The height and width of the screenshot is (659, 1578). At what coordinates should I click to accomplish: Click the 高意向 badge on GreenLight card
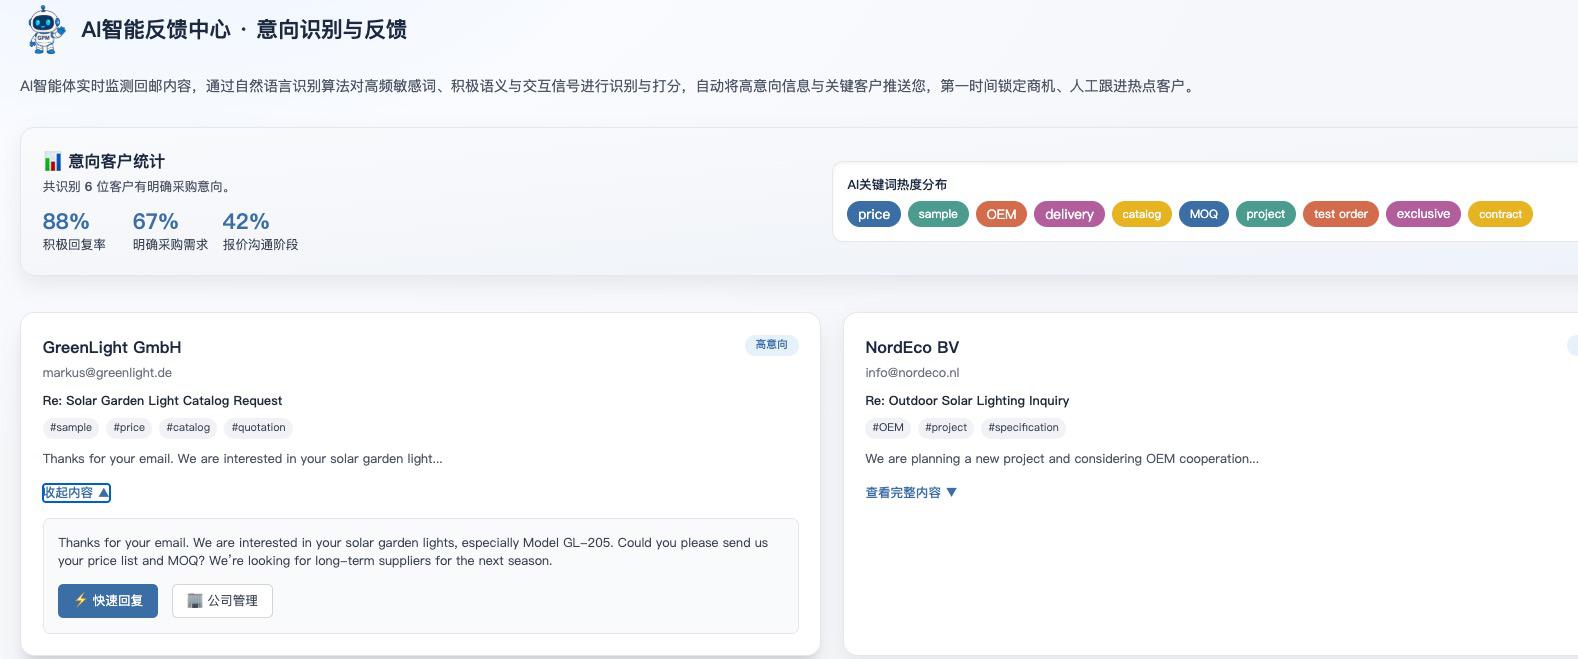click(771, 345)
